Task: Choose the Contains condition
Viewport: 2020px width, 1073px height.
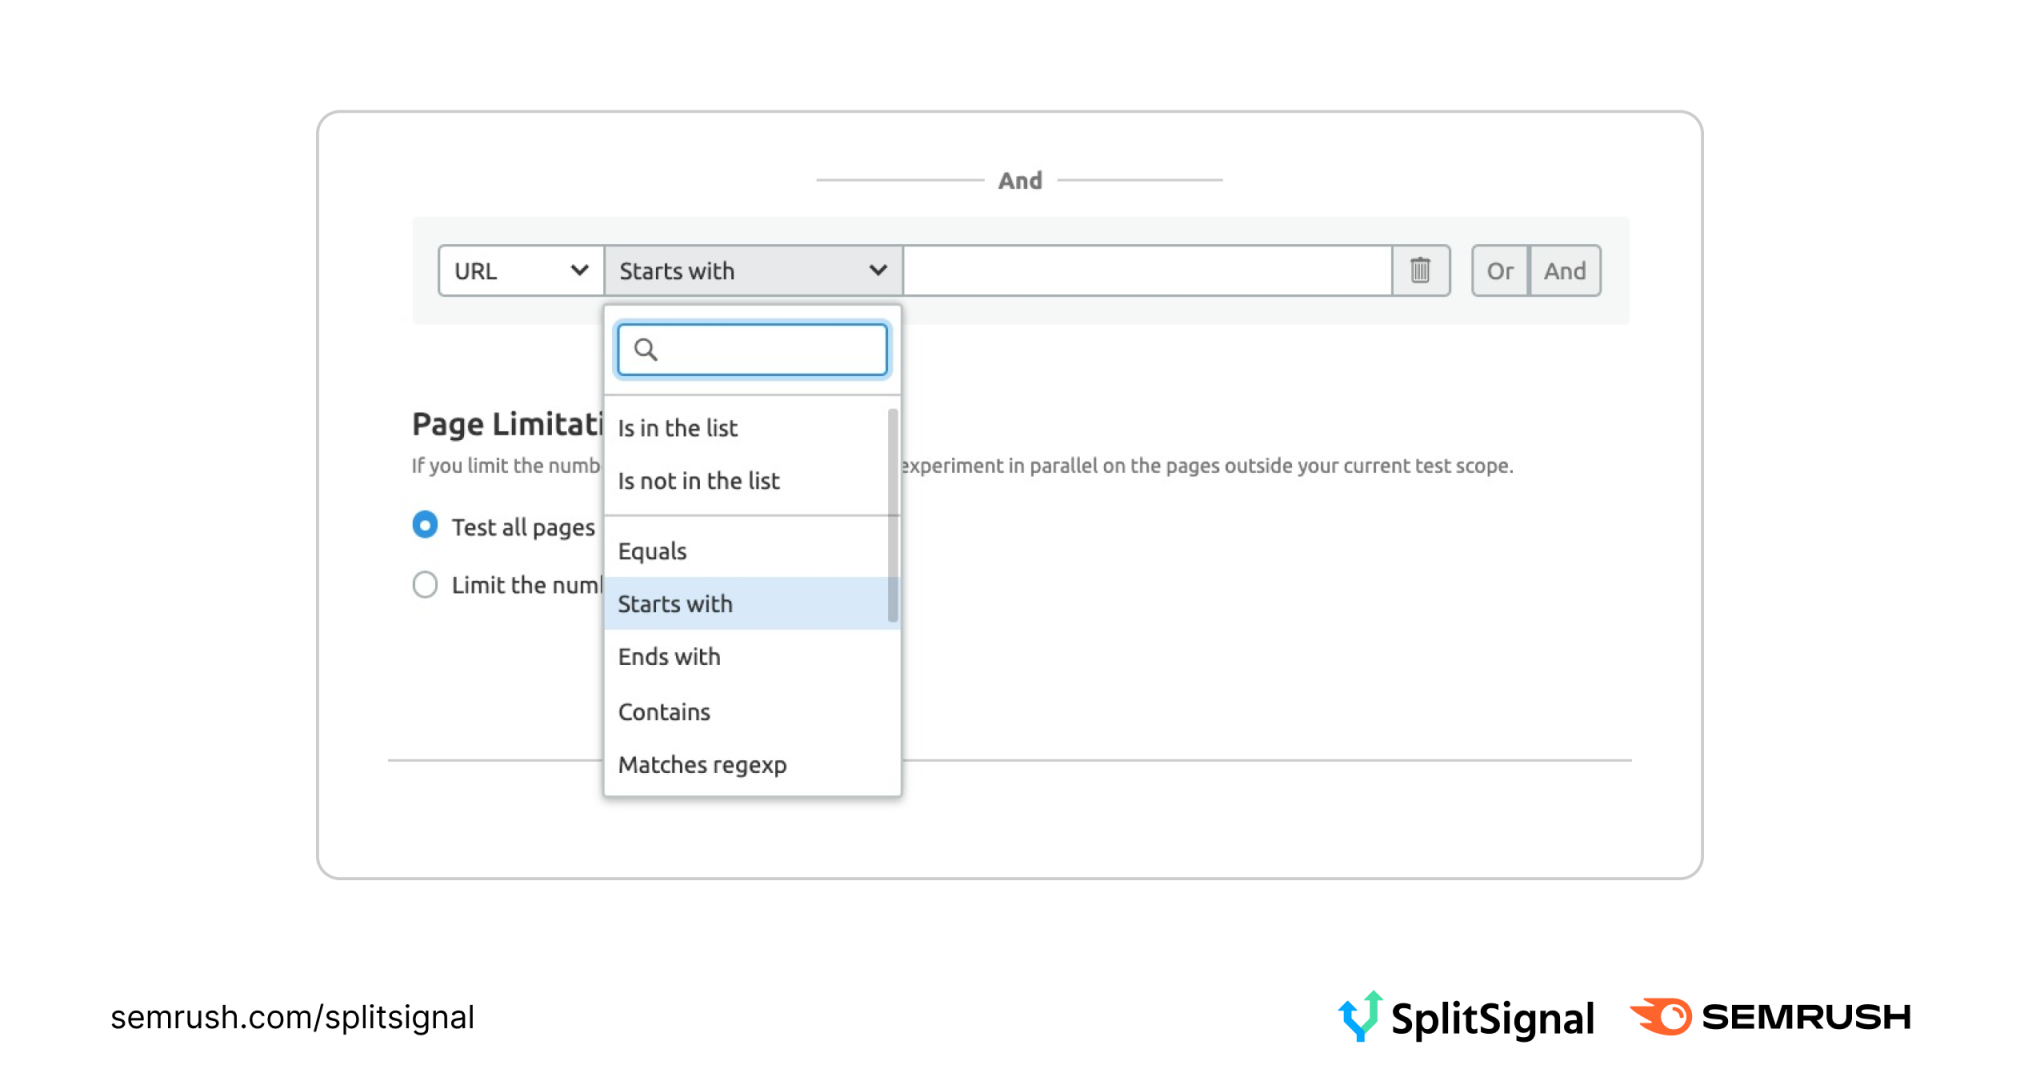Action: [664, 712]
